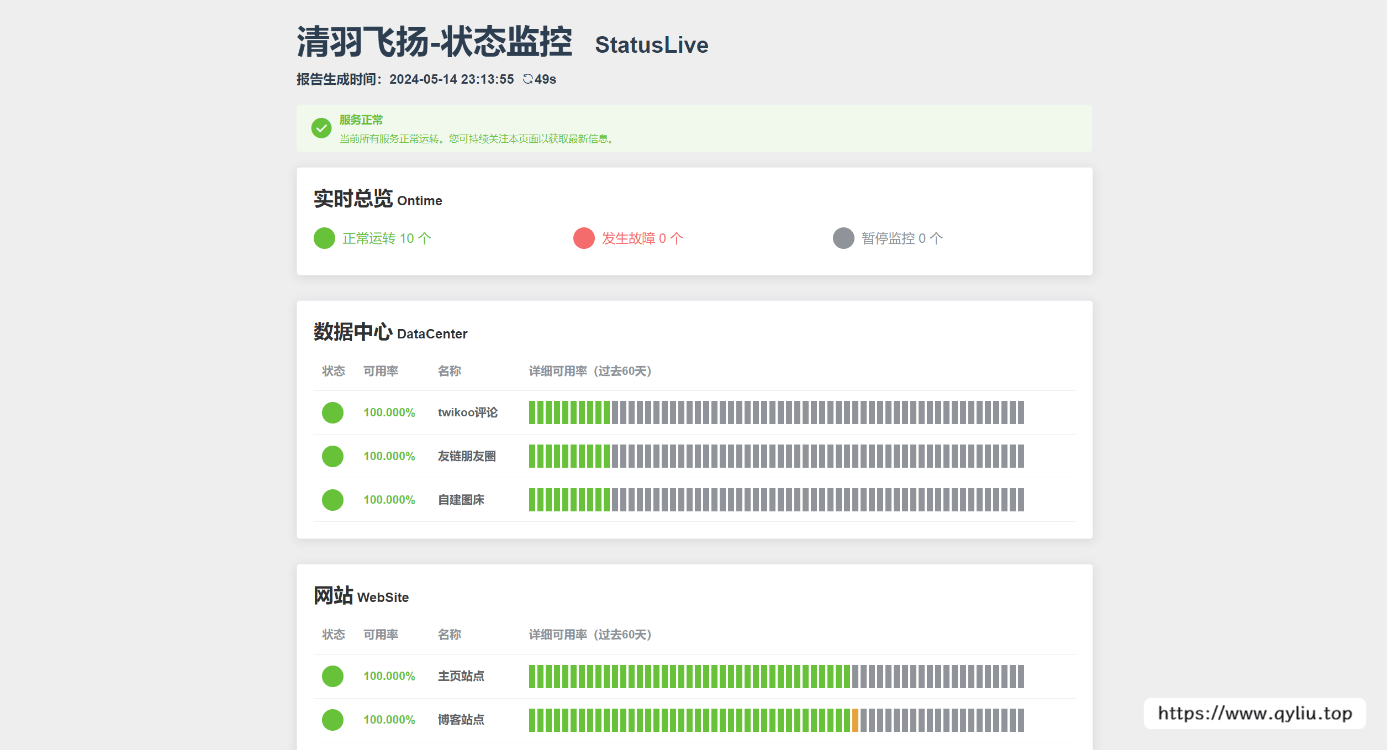
Task: Click the gray 暂停监控 status circle
Action: (x=843, y=238)
